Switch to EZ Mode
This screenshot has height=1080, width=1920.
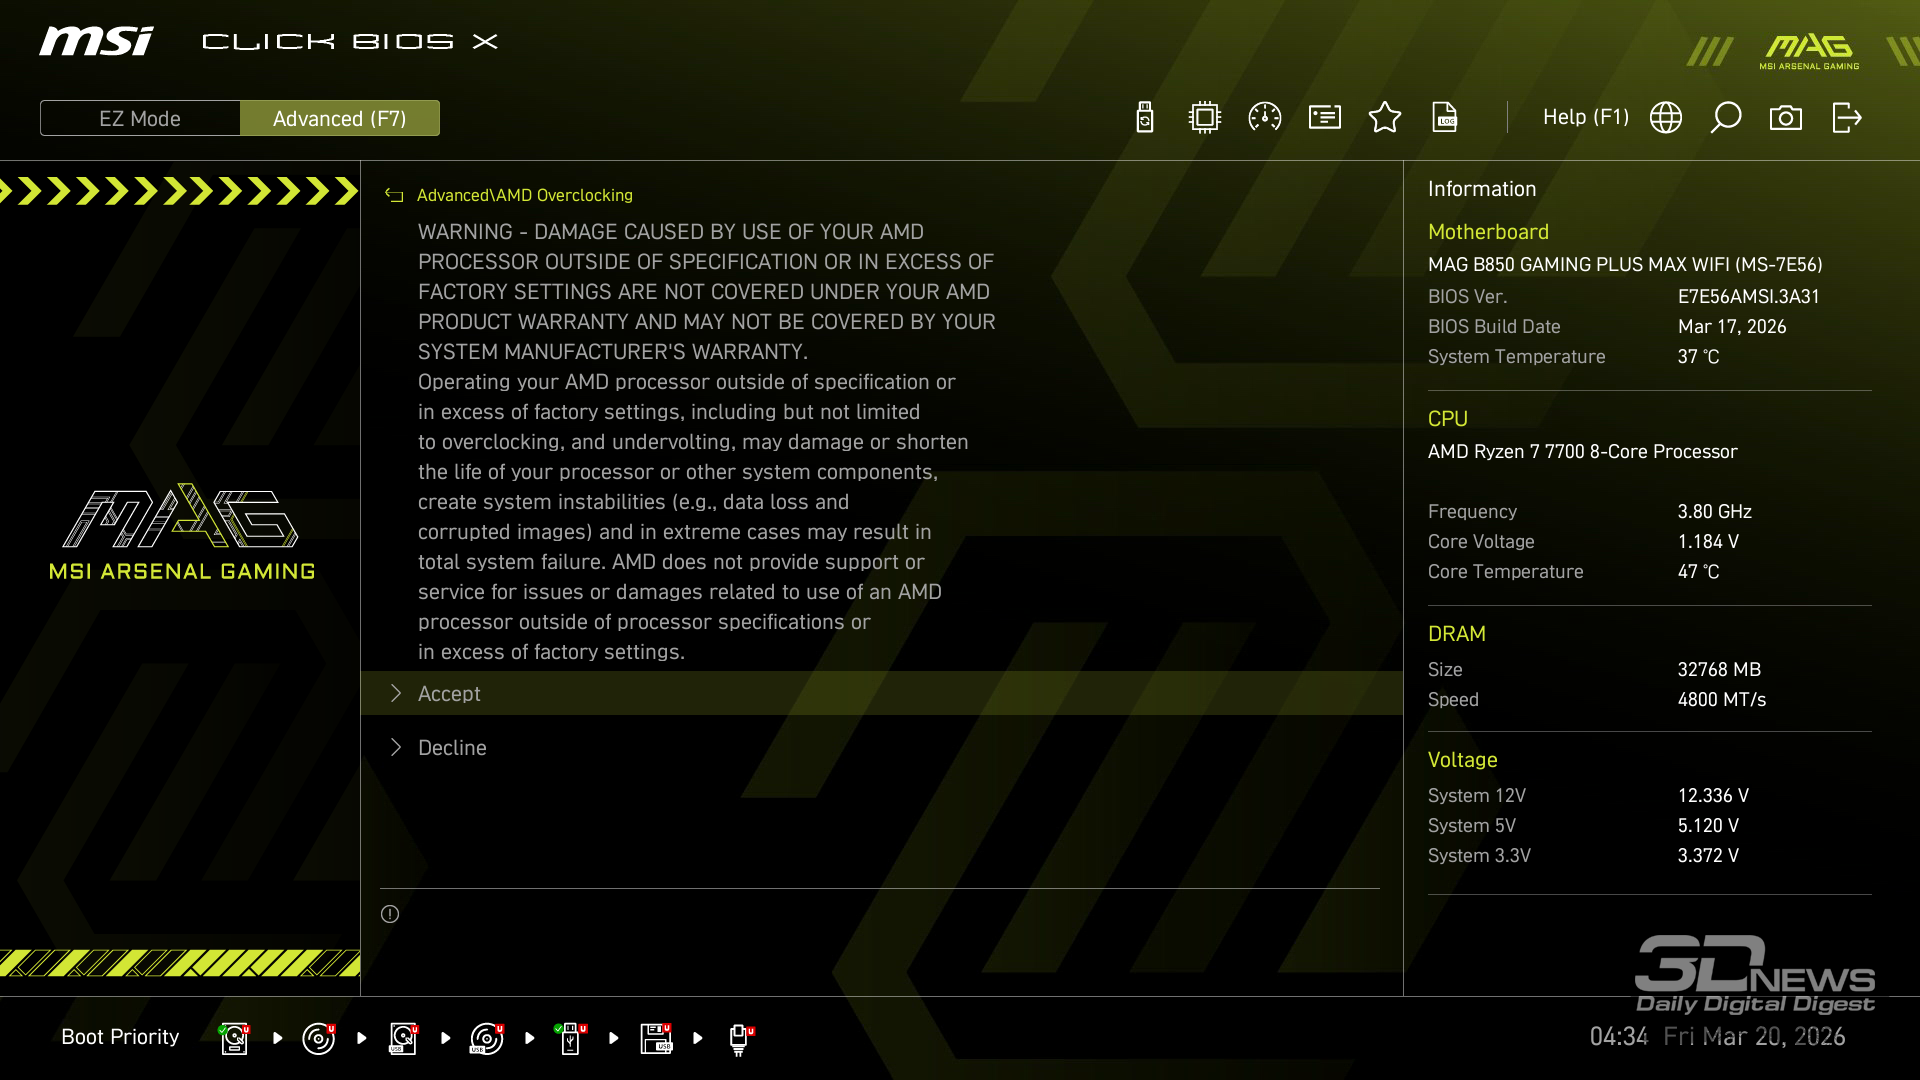click(140, 118)
